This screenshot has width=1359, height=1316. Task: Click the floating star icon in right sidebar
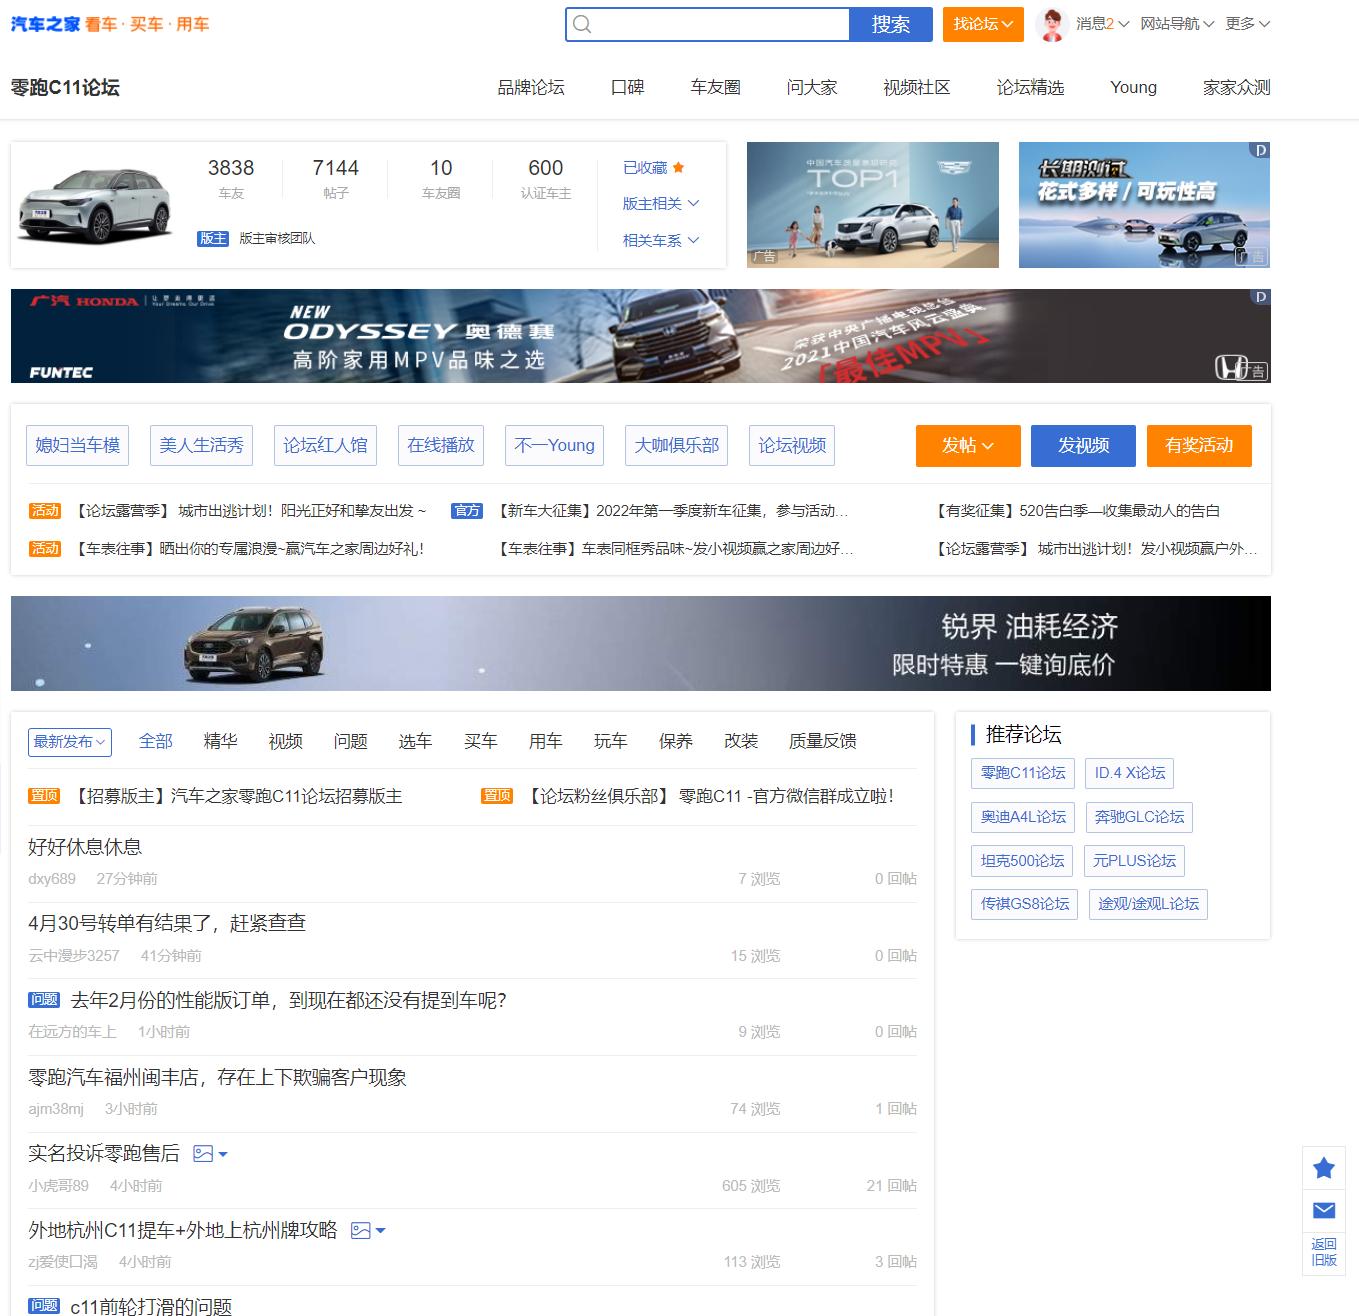pyautogui.click(x=1323, y=1168)
